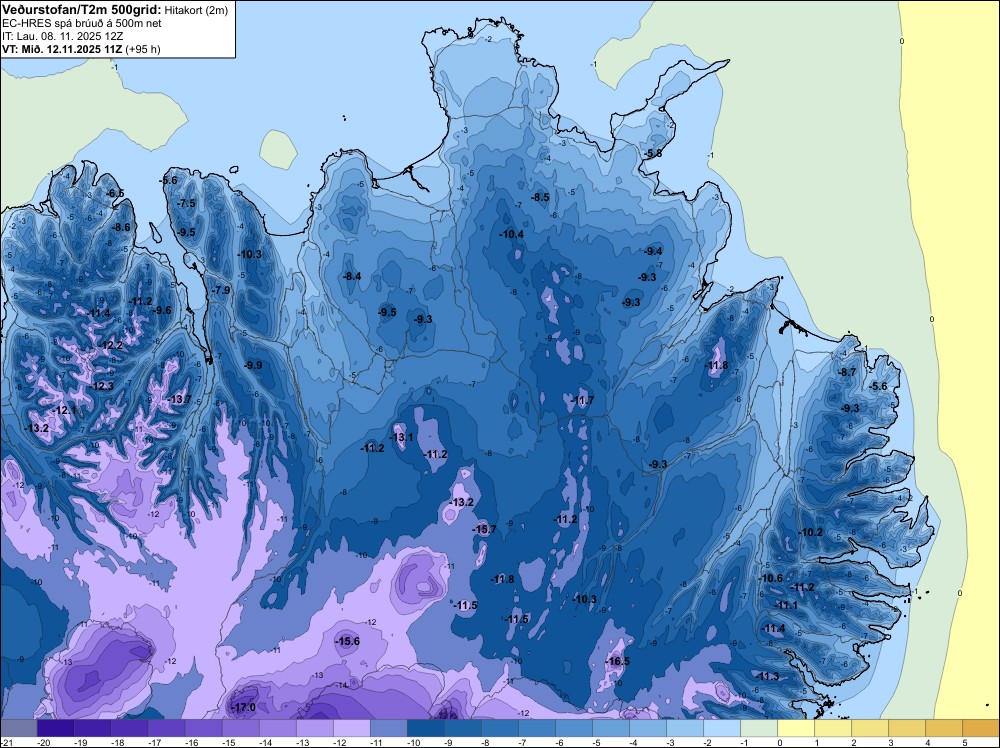Click the 0 label on the bottom color scale
The width and height of the screenshot is (1000, 748).
point(779,742)
